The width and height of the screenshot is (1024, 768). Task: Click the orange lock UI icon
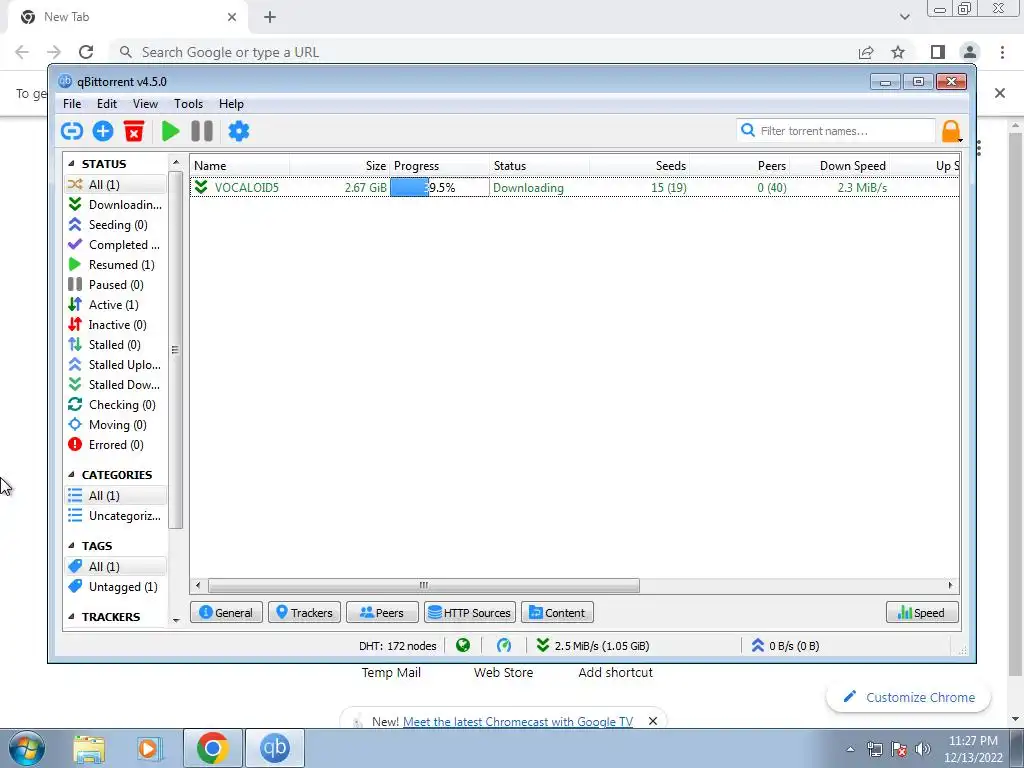click(x=952, y=131)
